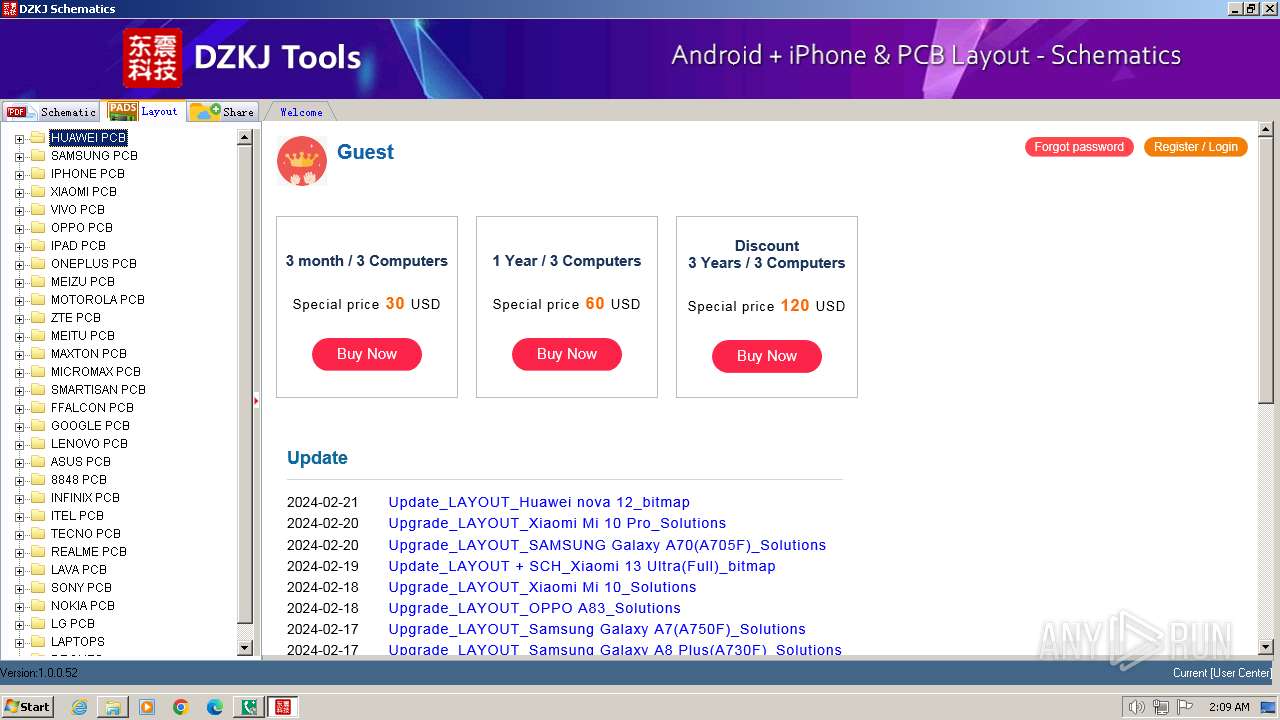Click the DZKJ Tools red logo
Image resolution: width=1280 pixels, height=720 pixels.
(x=152, y=57)
